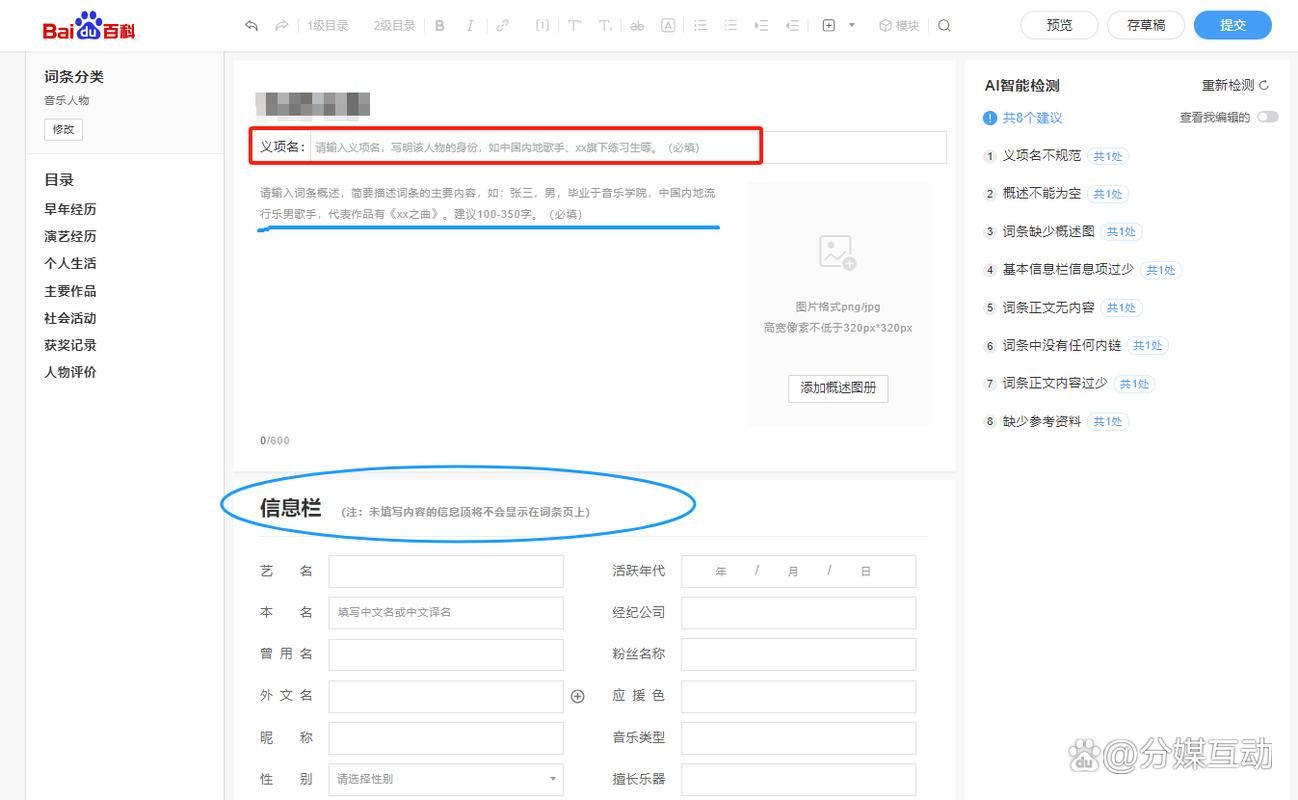Insert an ordered list

(700, 26)
